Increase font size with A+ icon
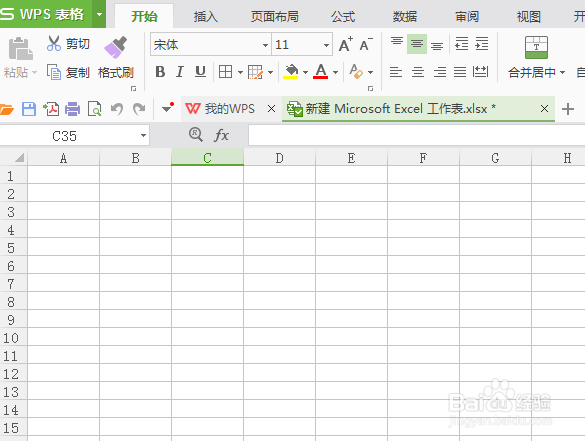Screen dimensions: 585x441 345,44
